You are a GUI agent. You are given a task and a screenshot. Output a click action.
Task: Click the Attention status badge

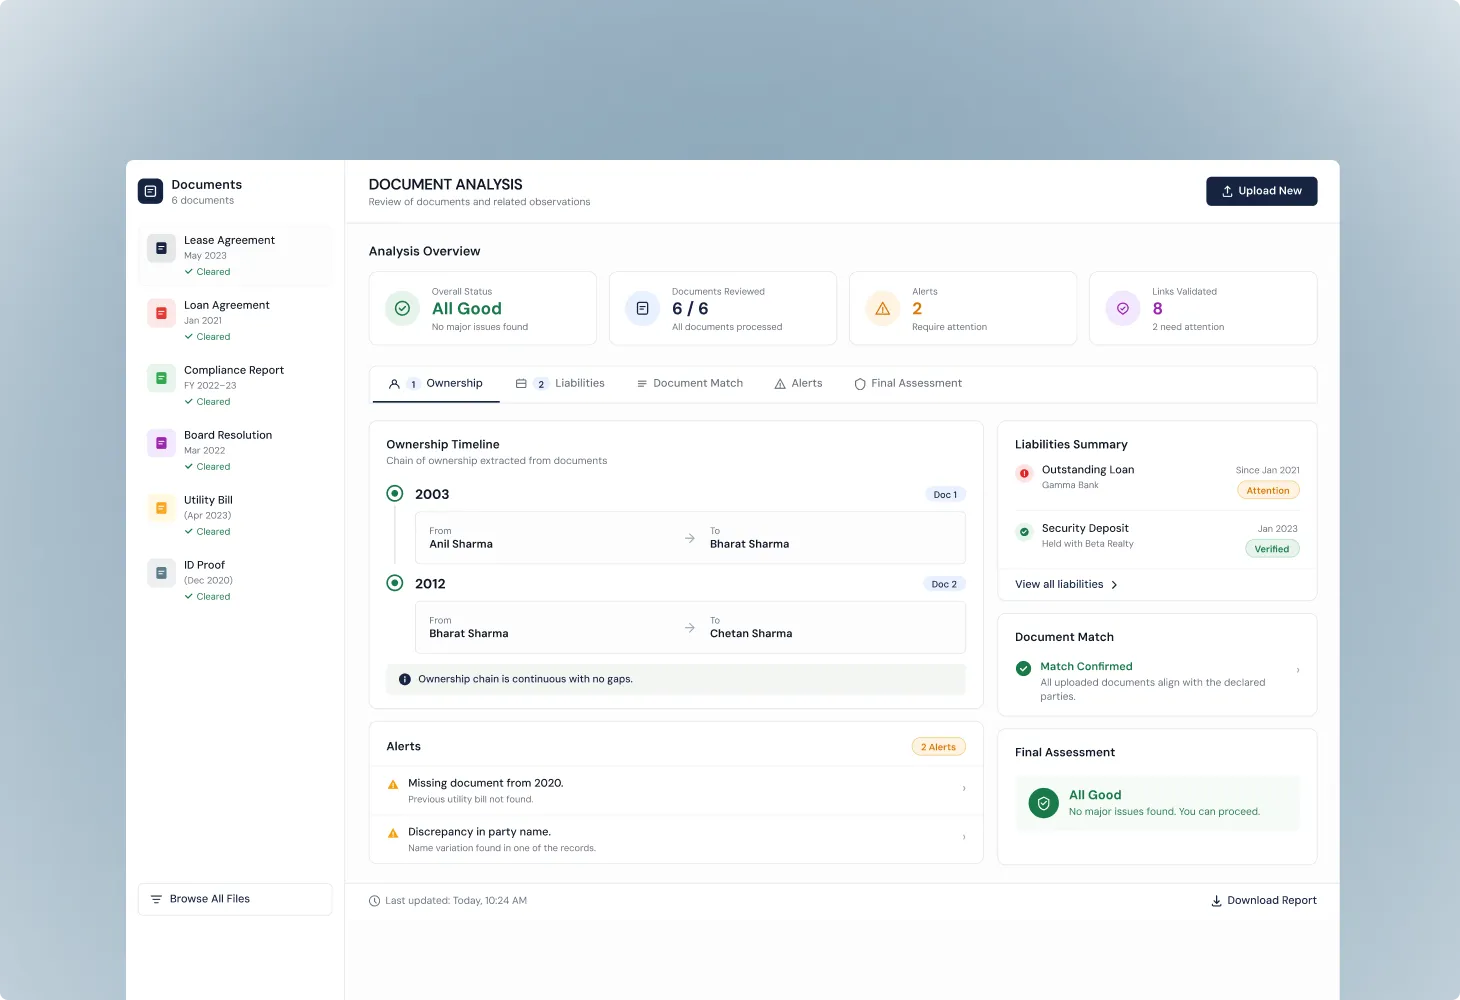[1268, 491]
